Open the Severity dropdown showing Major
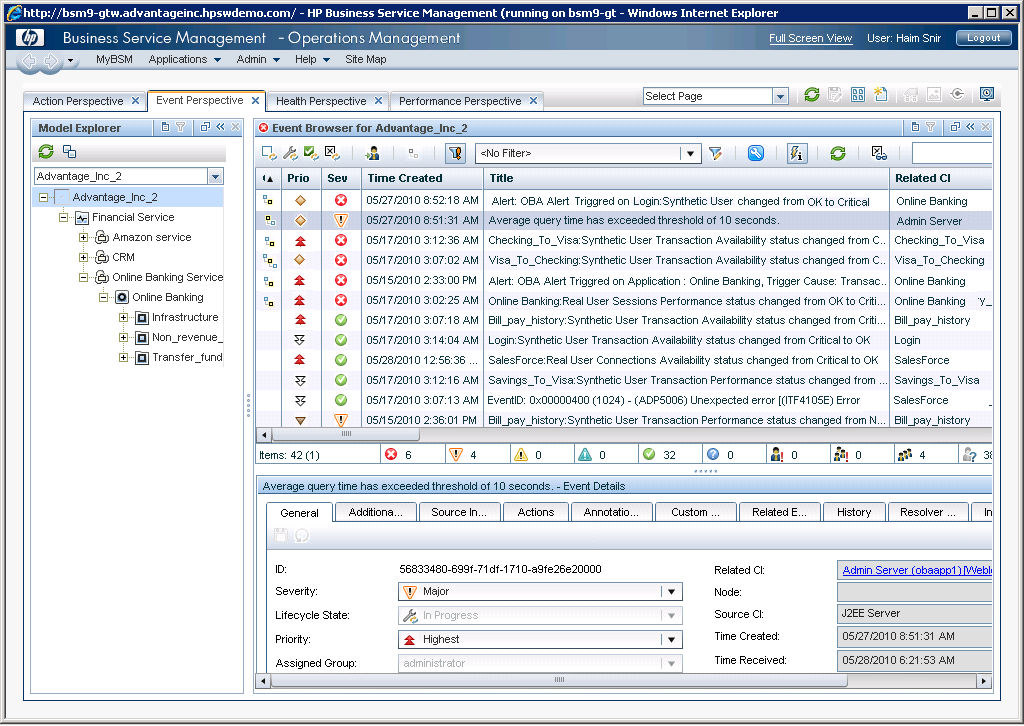Viewport: 1024px width, 726px height. pos(671,592)
